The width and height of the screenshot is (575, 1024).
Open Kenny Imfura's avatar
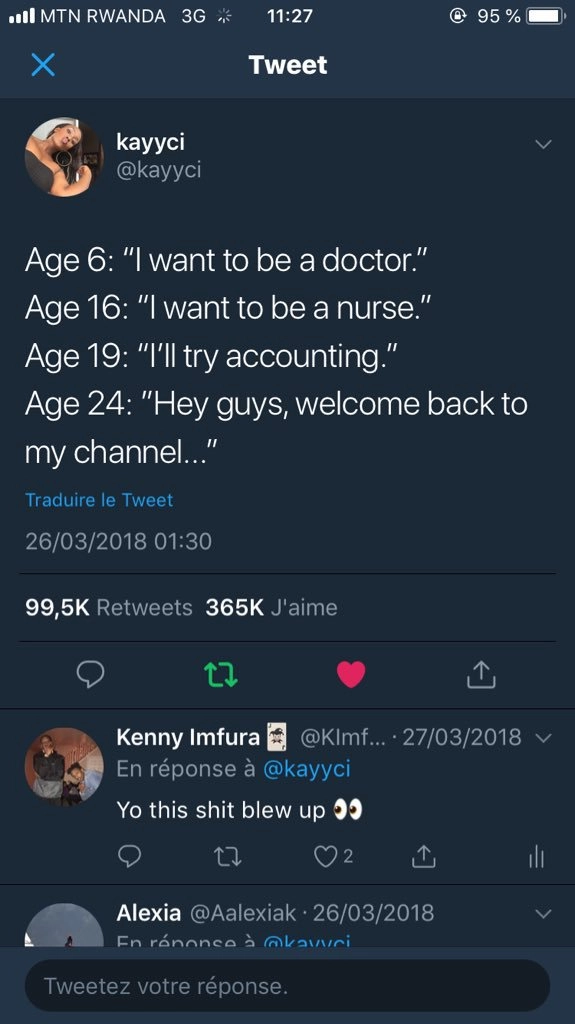click(64, 767)
